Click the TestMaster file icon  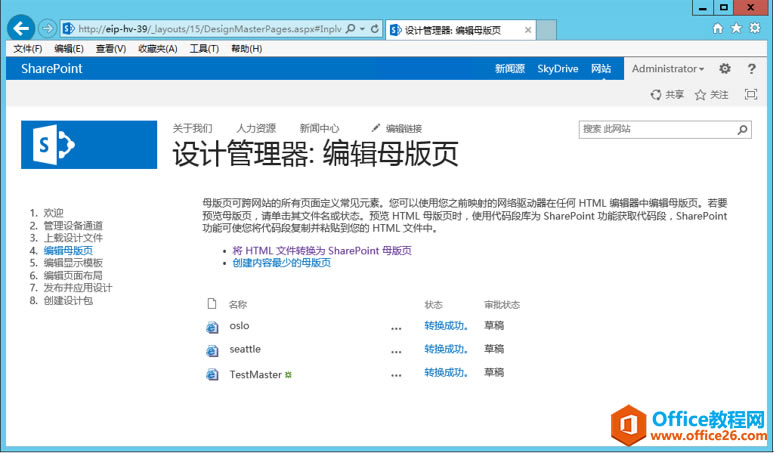coord(212,375)
